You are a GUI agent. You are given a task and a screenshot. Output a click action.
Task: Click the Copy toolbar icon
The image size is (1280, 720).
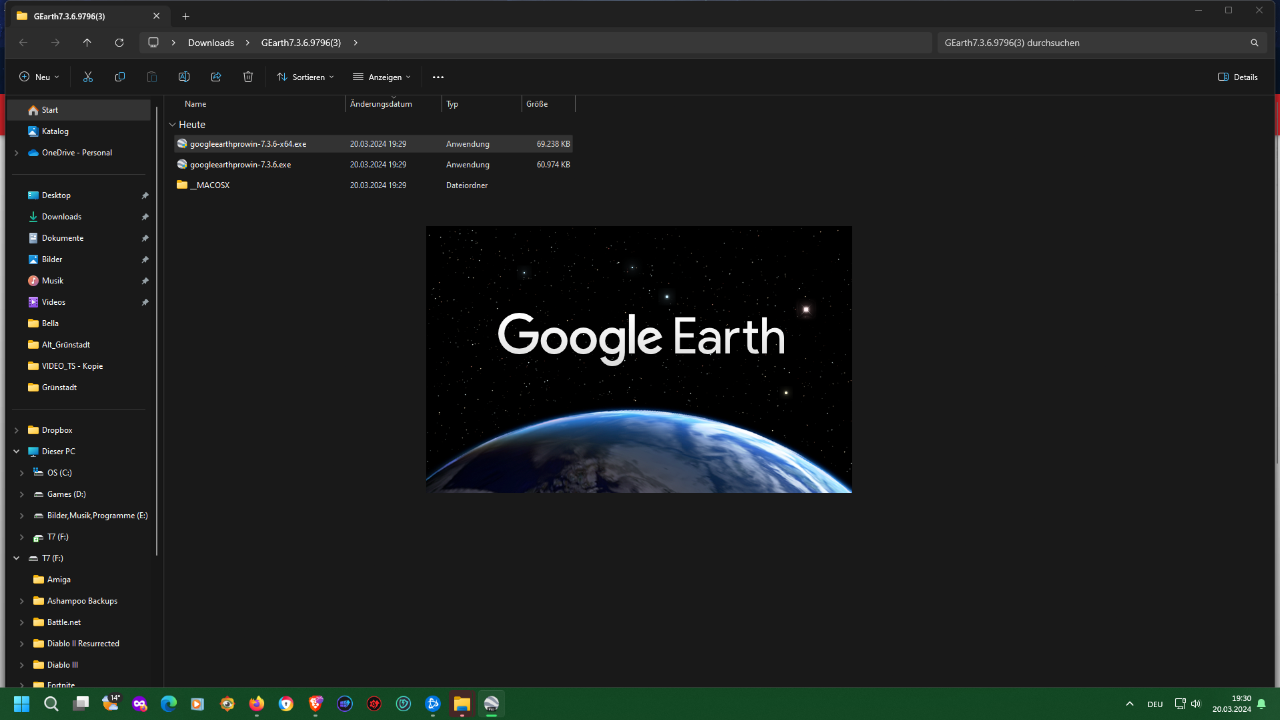point(120,77)
